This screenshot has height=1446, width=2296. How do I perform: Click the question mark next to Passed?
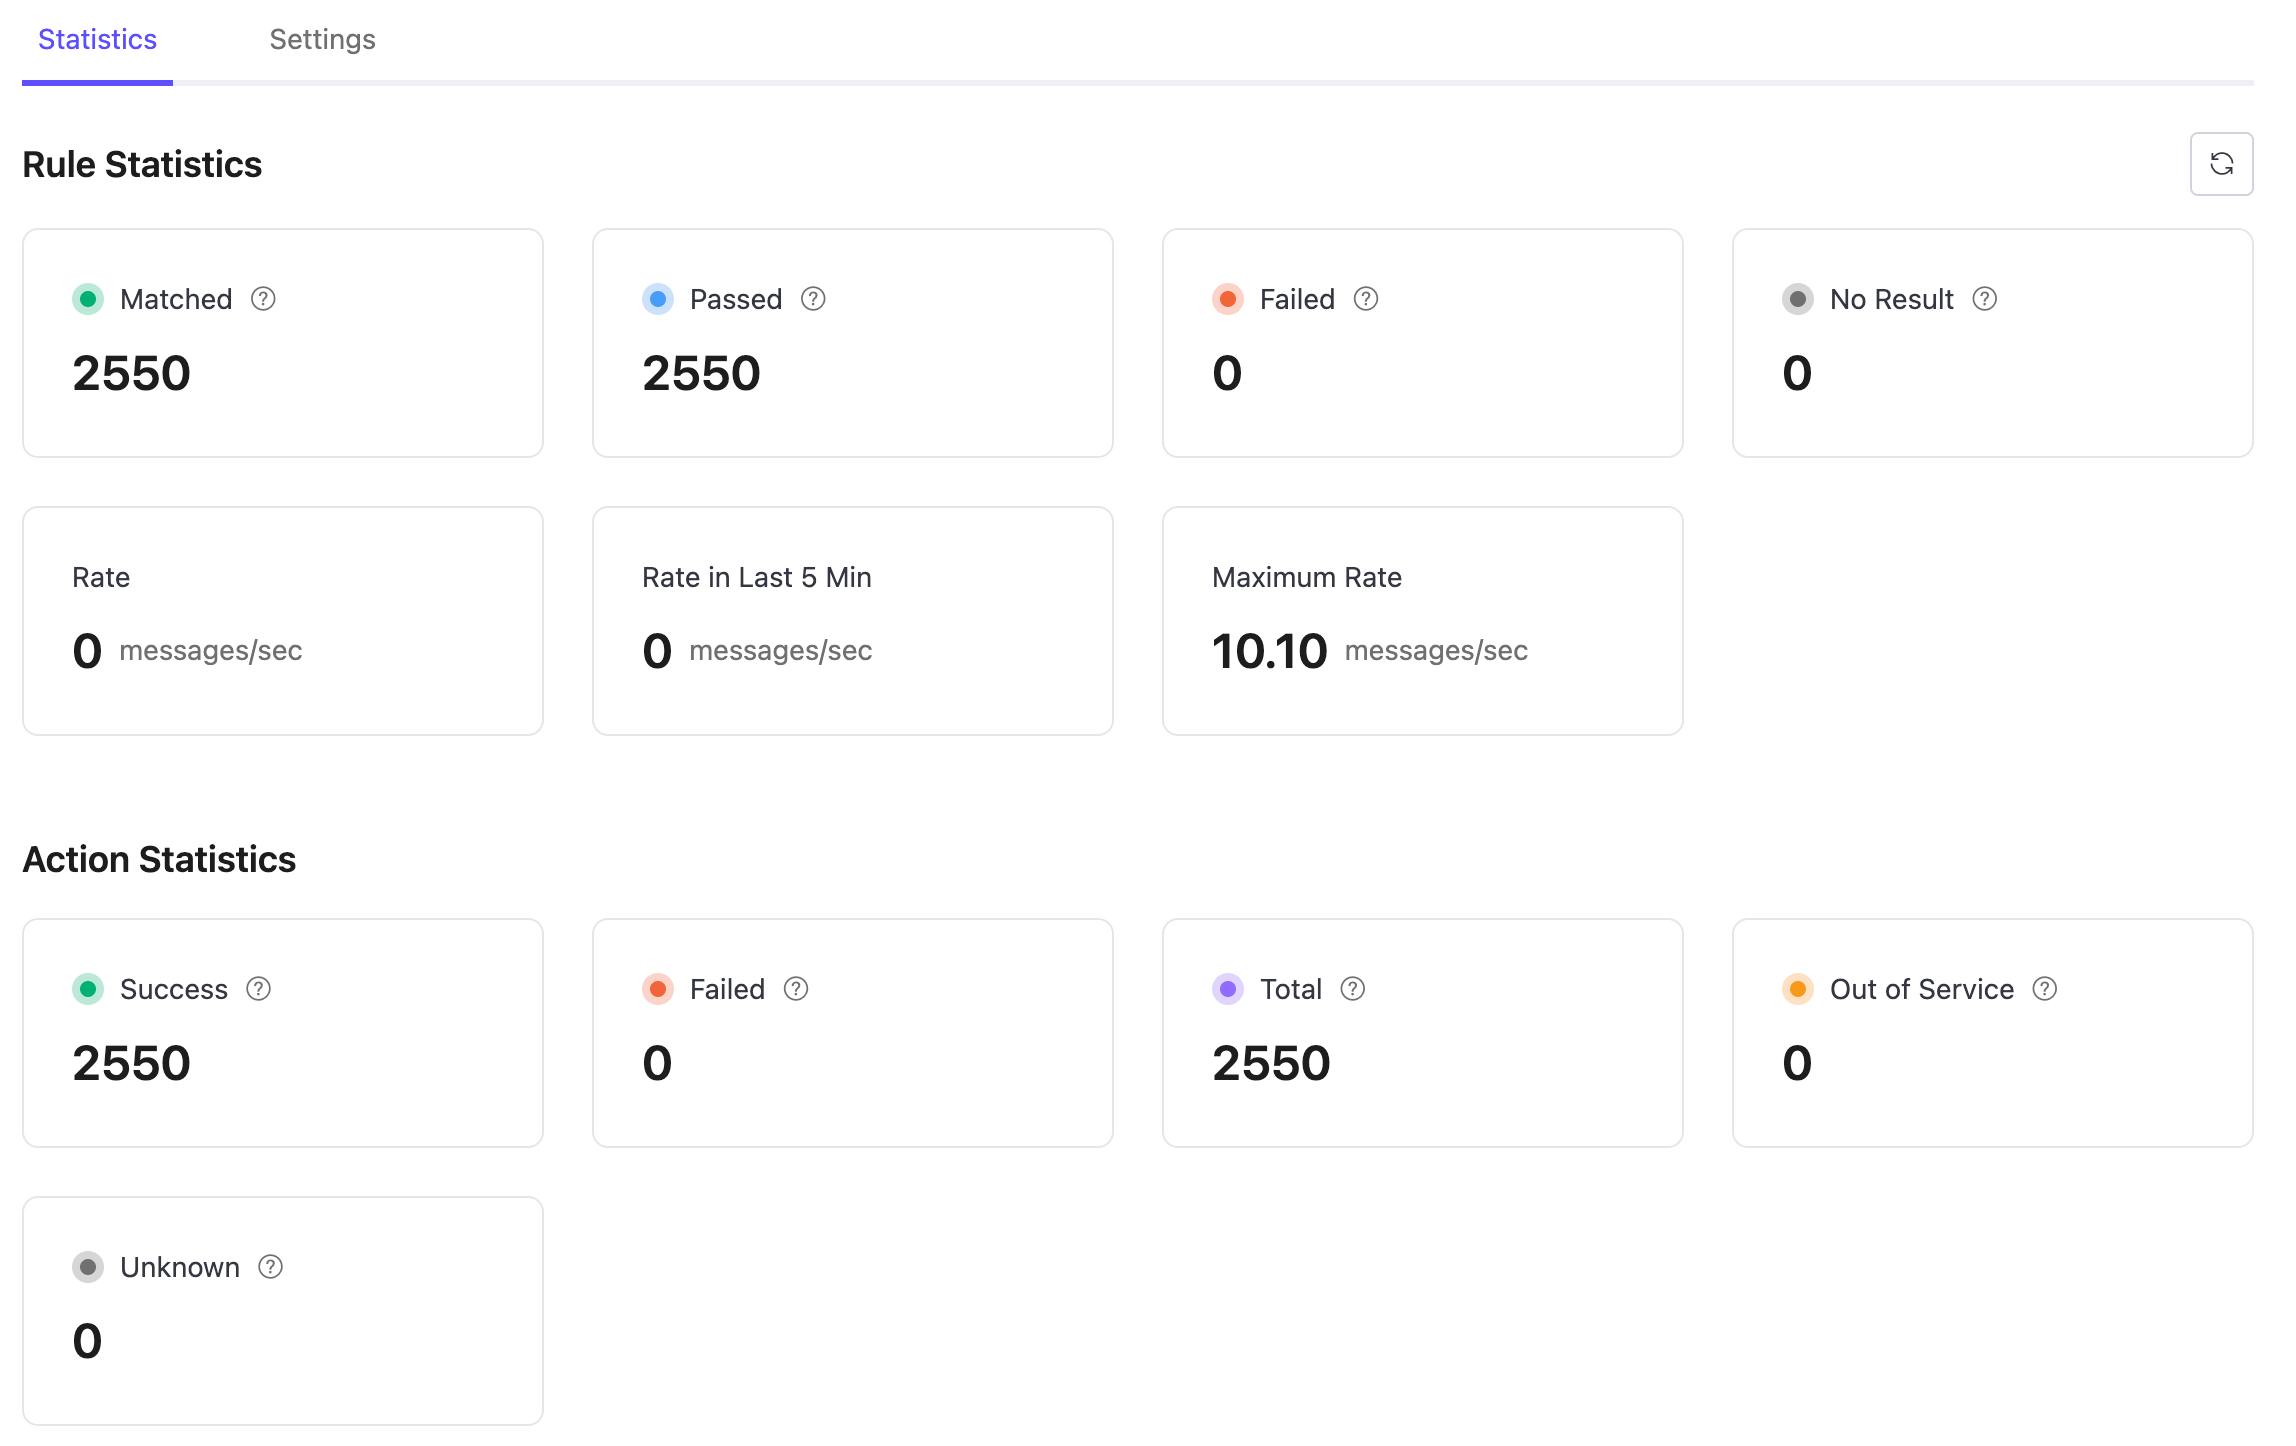click(813, 298)
